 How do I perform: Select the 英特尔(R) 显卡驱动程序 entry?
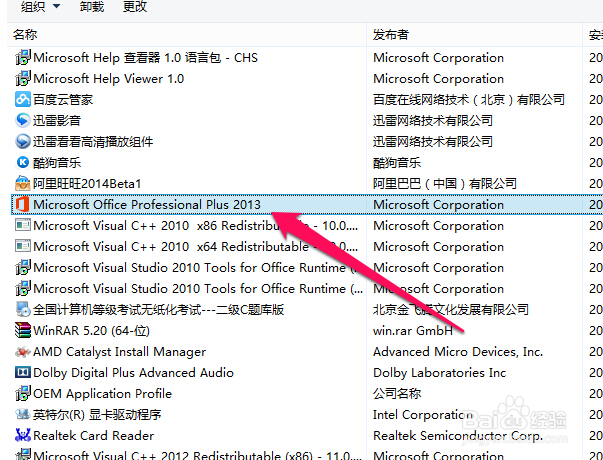[97, 415]
